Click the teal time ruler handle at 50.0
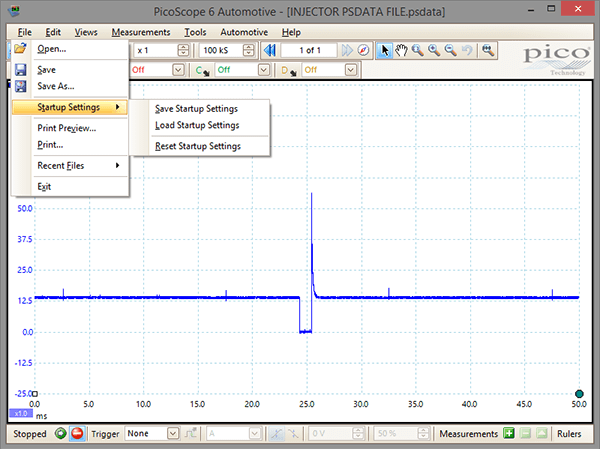This screenshot has width=600, height=449. pos(579,393)
